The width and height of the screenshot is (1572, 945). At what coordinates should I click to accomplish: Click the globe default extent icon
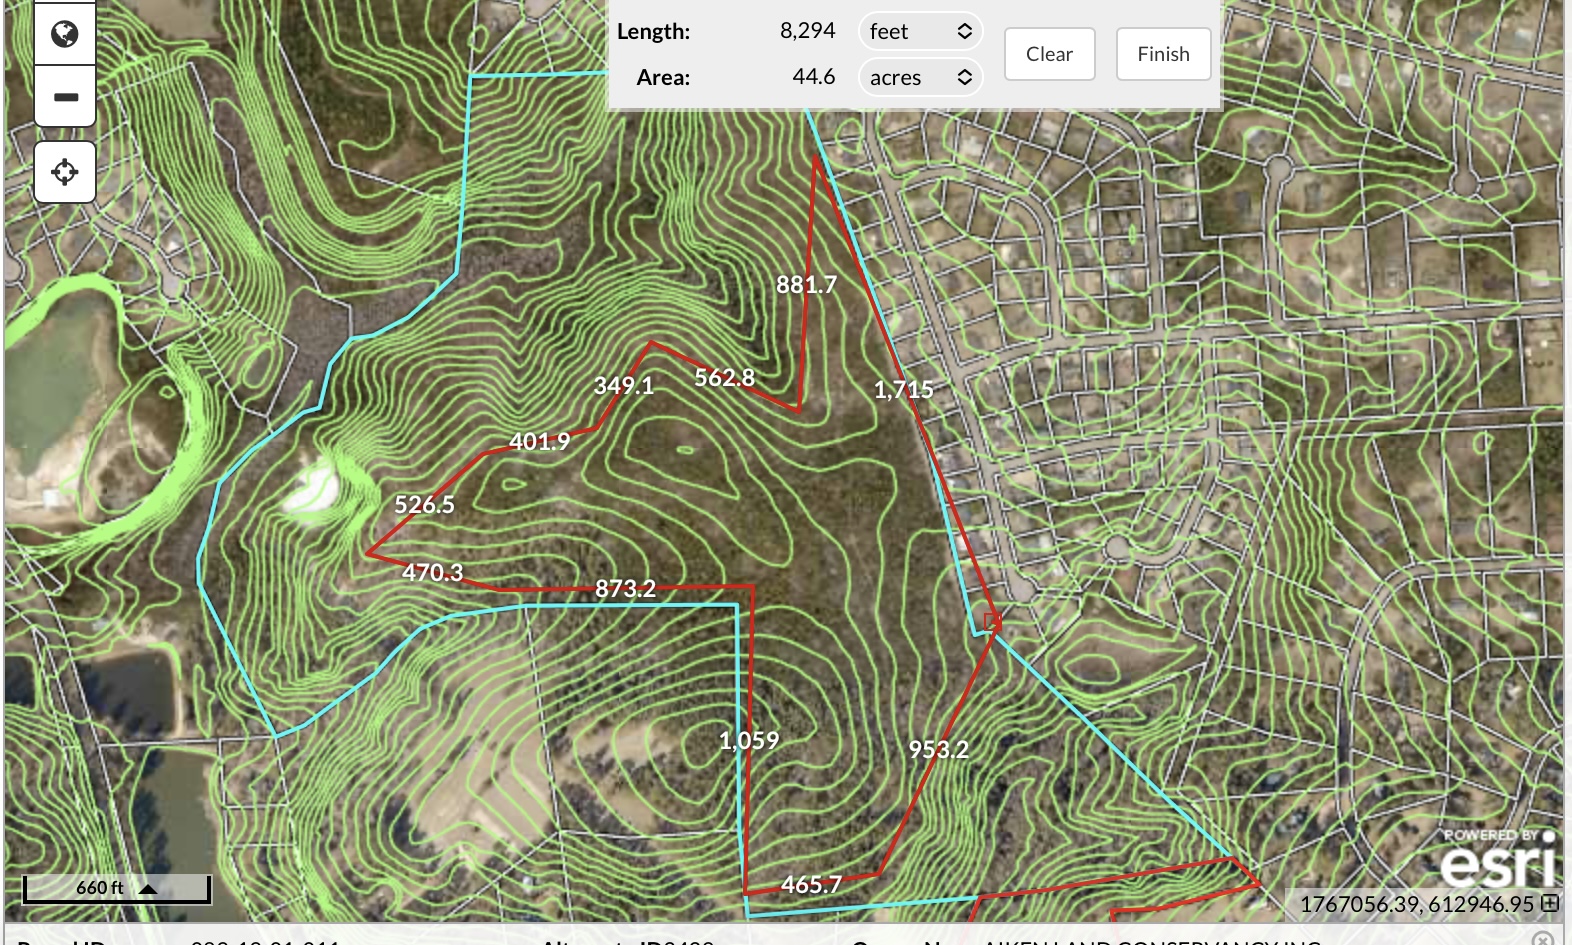point(65,35)
